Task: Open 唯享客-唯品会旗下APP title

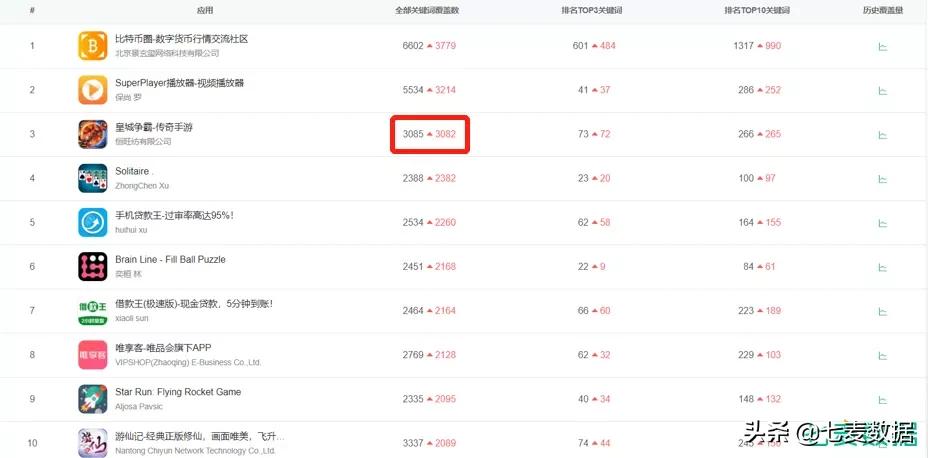Action: click(163, 348)
